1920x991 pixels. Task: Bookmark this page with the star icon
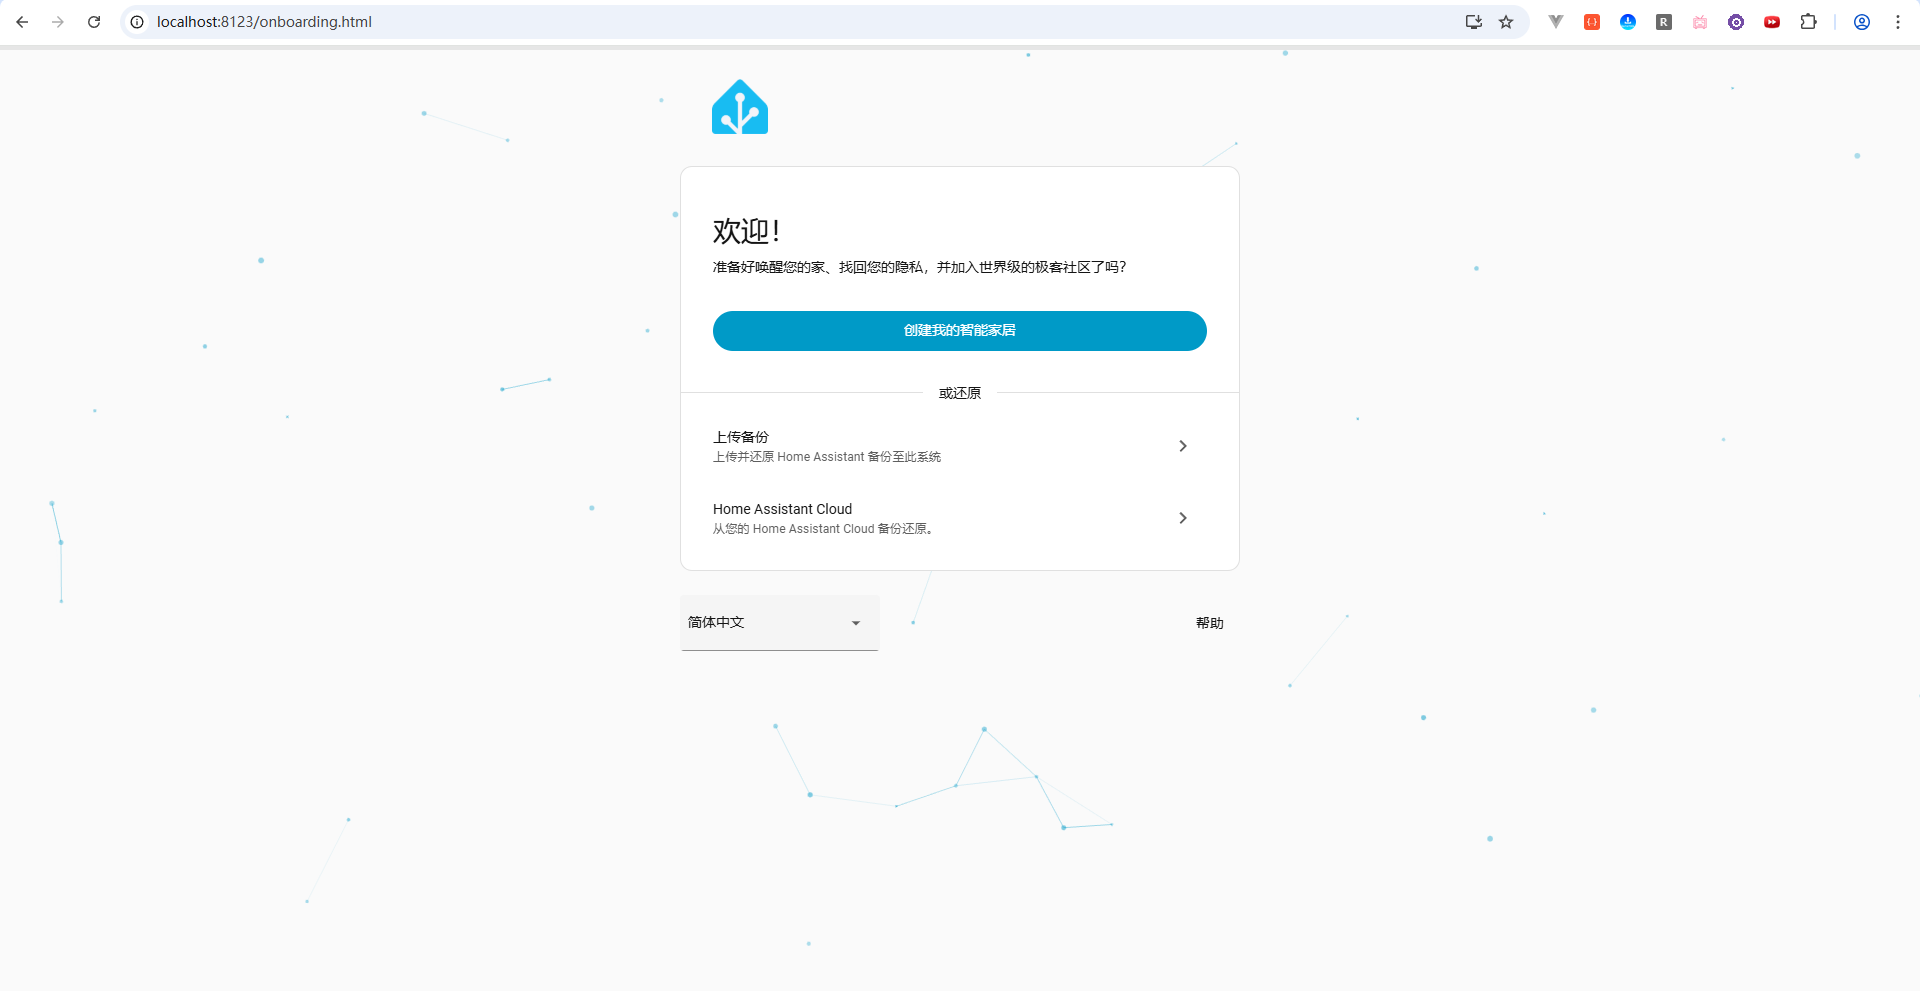click(1506, 22)
